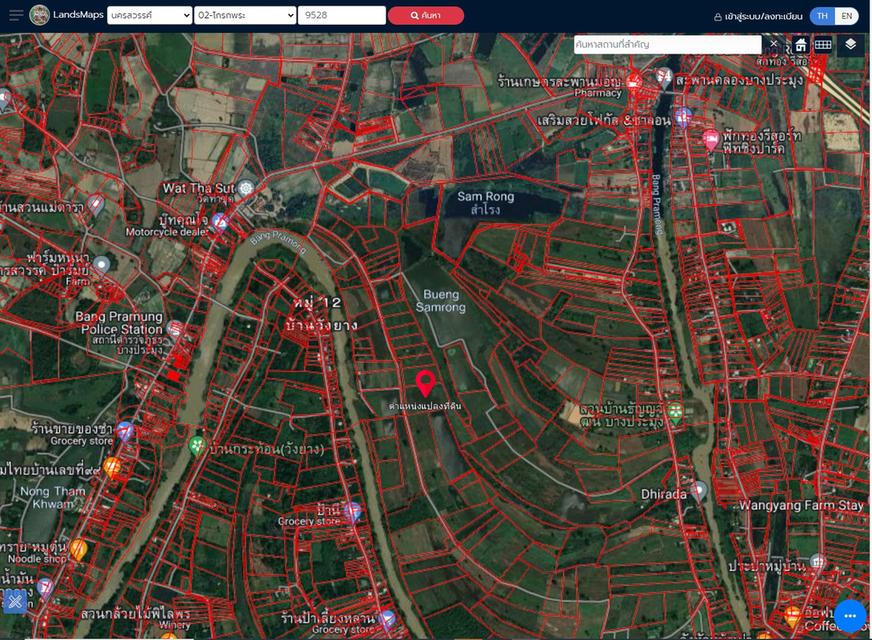This screenshot has width=872, height=640.
Task: Open the hamburger menu in the header
Action: [16, 15]
